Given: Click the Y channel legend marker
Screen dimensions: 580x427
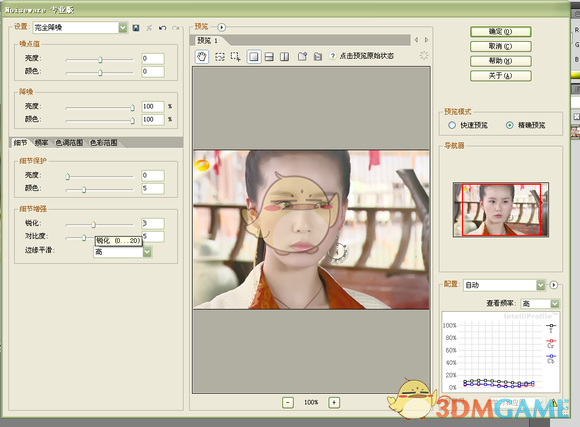Looking at the screenshot, I should [x=551, y=327].
